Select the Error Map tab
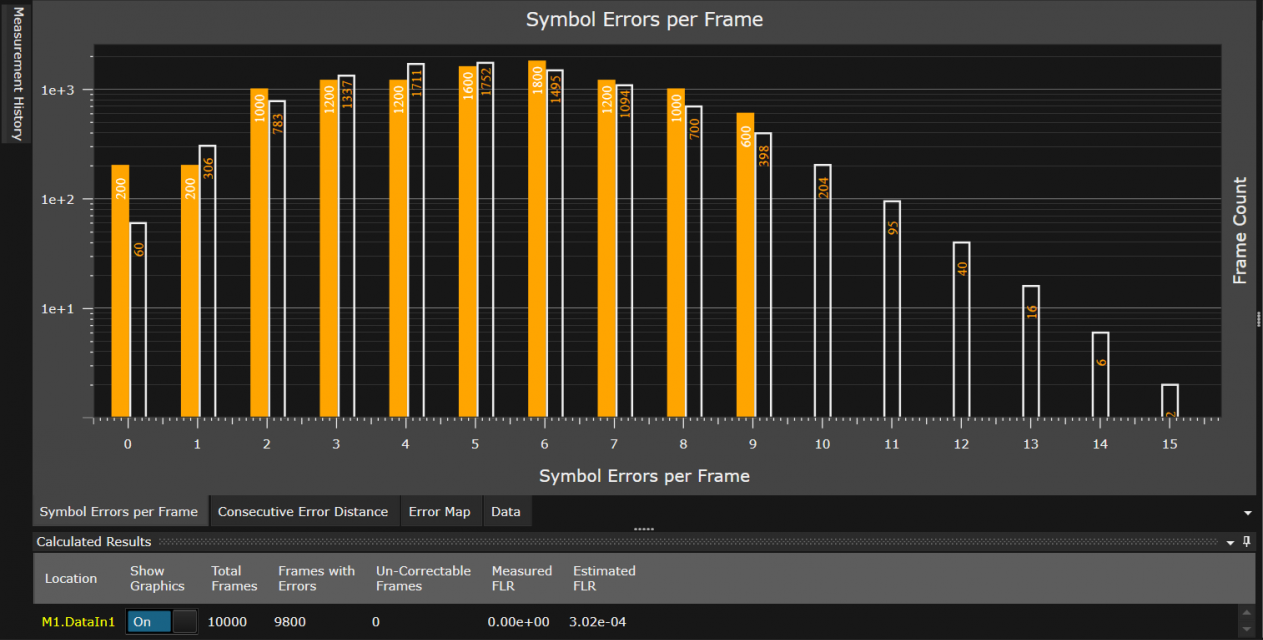This screenshot has height=640, width=1263. [x=439, y=511]
